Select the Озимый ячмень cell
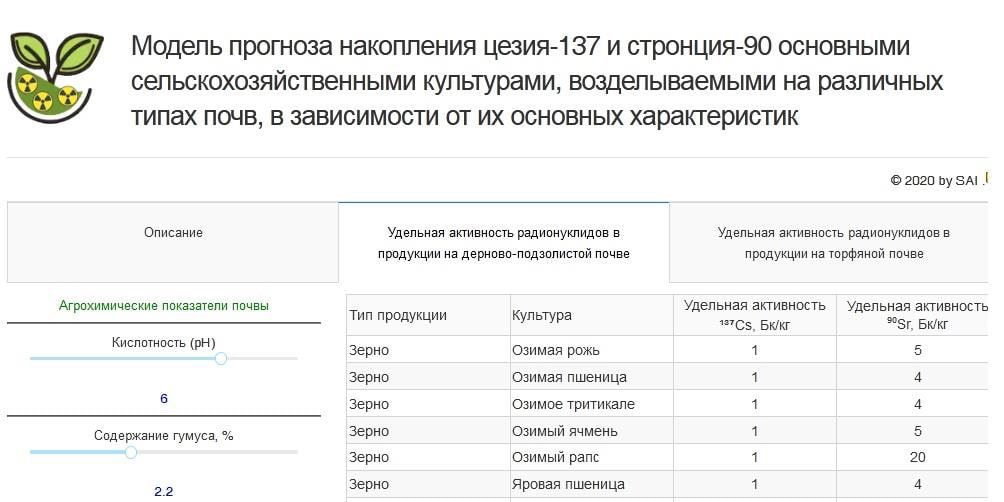This screenshot has width=1004, height=502. 565,431
